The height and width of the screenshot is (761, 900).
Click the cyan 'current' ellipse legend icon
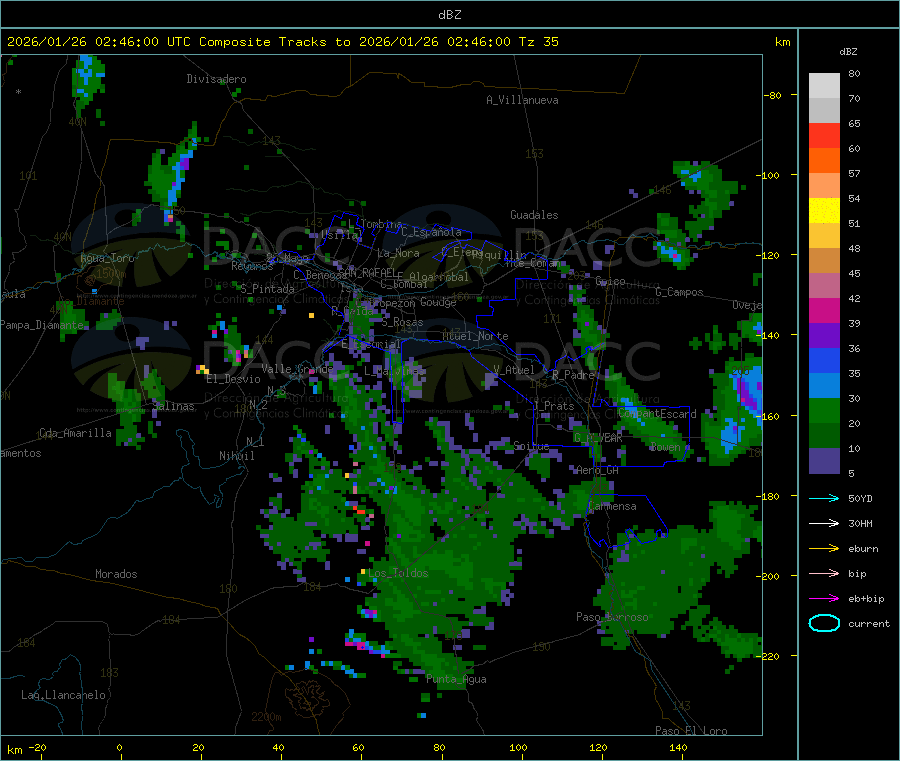824,623
